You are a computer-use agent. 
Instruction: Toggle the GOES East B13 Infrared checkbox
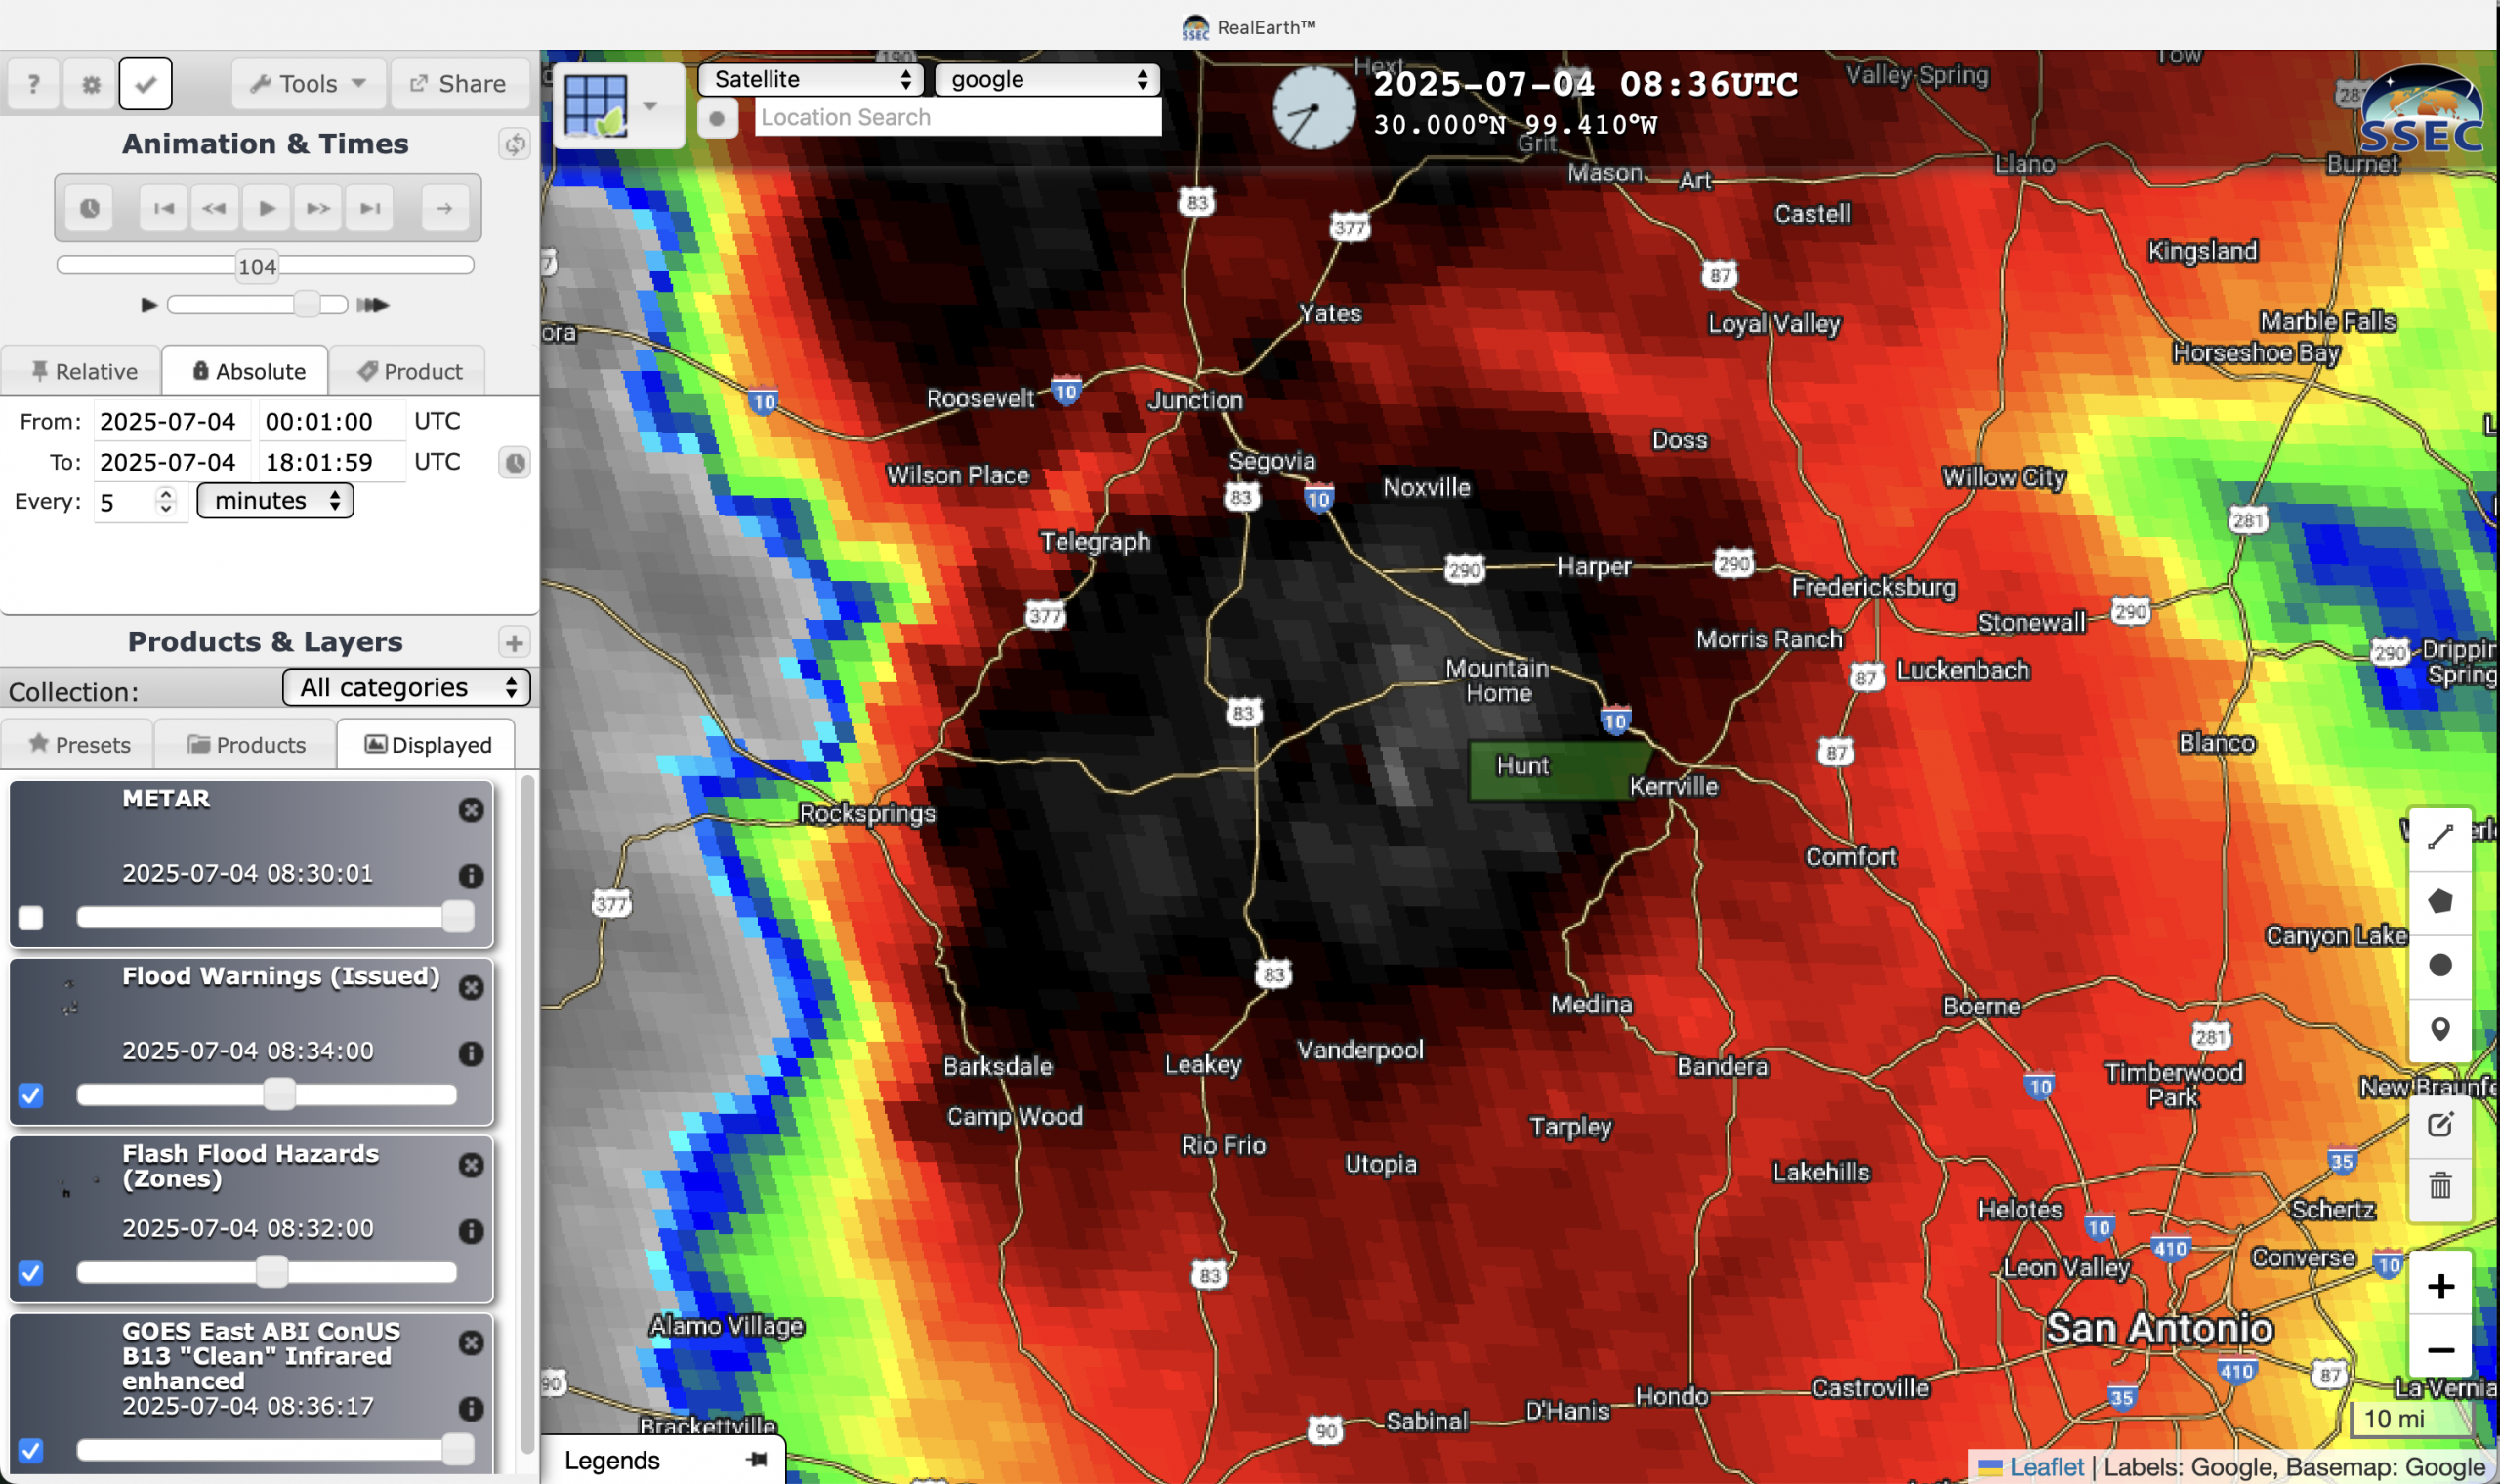click(31, 1450)
